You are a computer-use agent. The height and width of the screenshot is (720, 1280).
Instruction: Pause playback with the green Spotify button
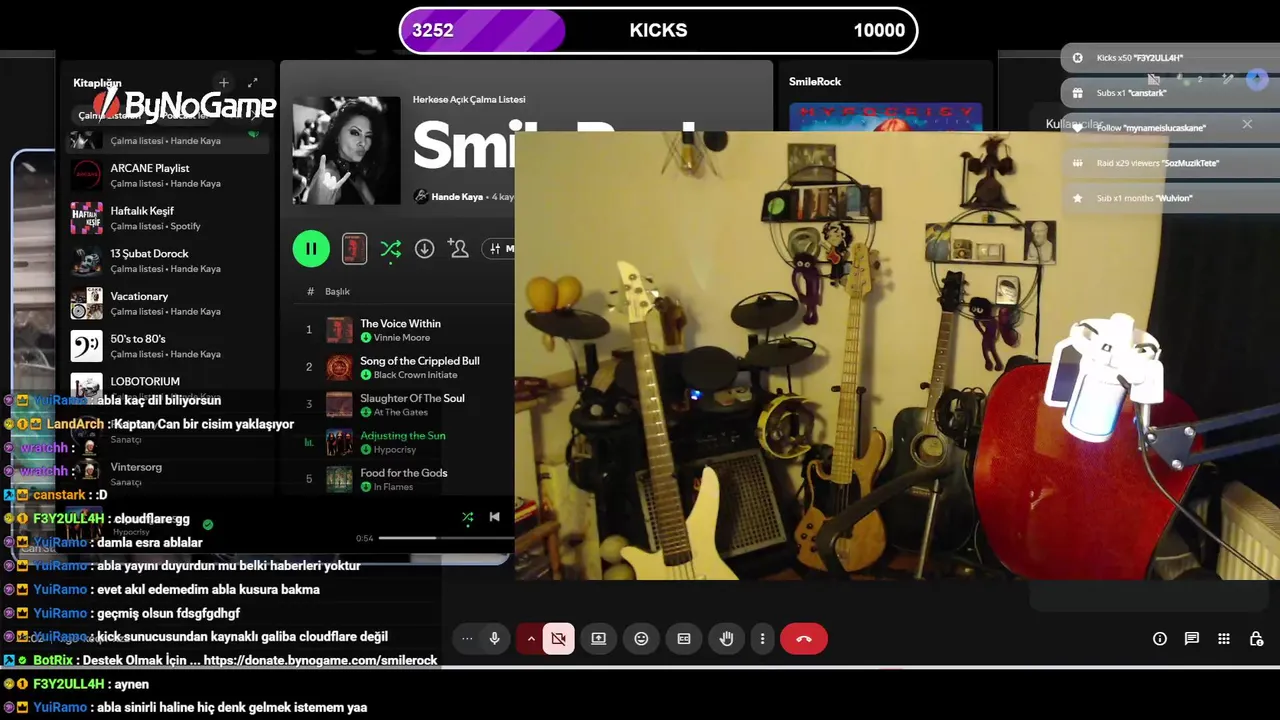click(311, 249)
